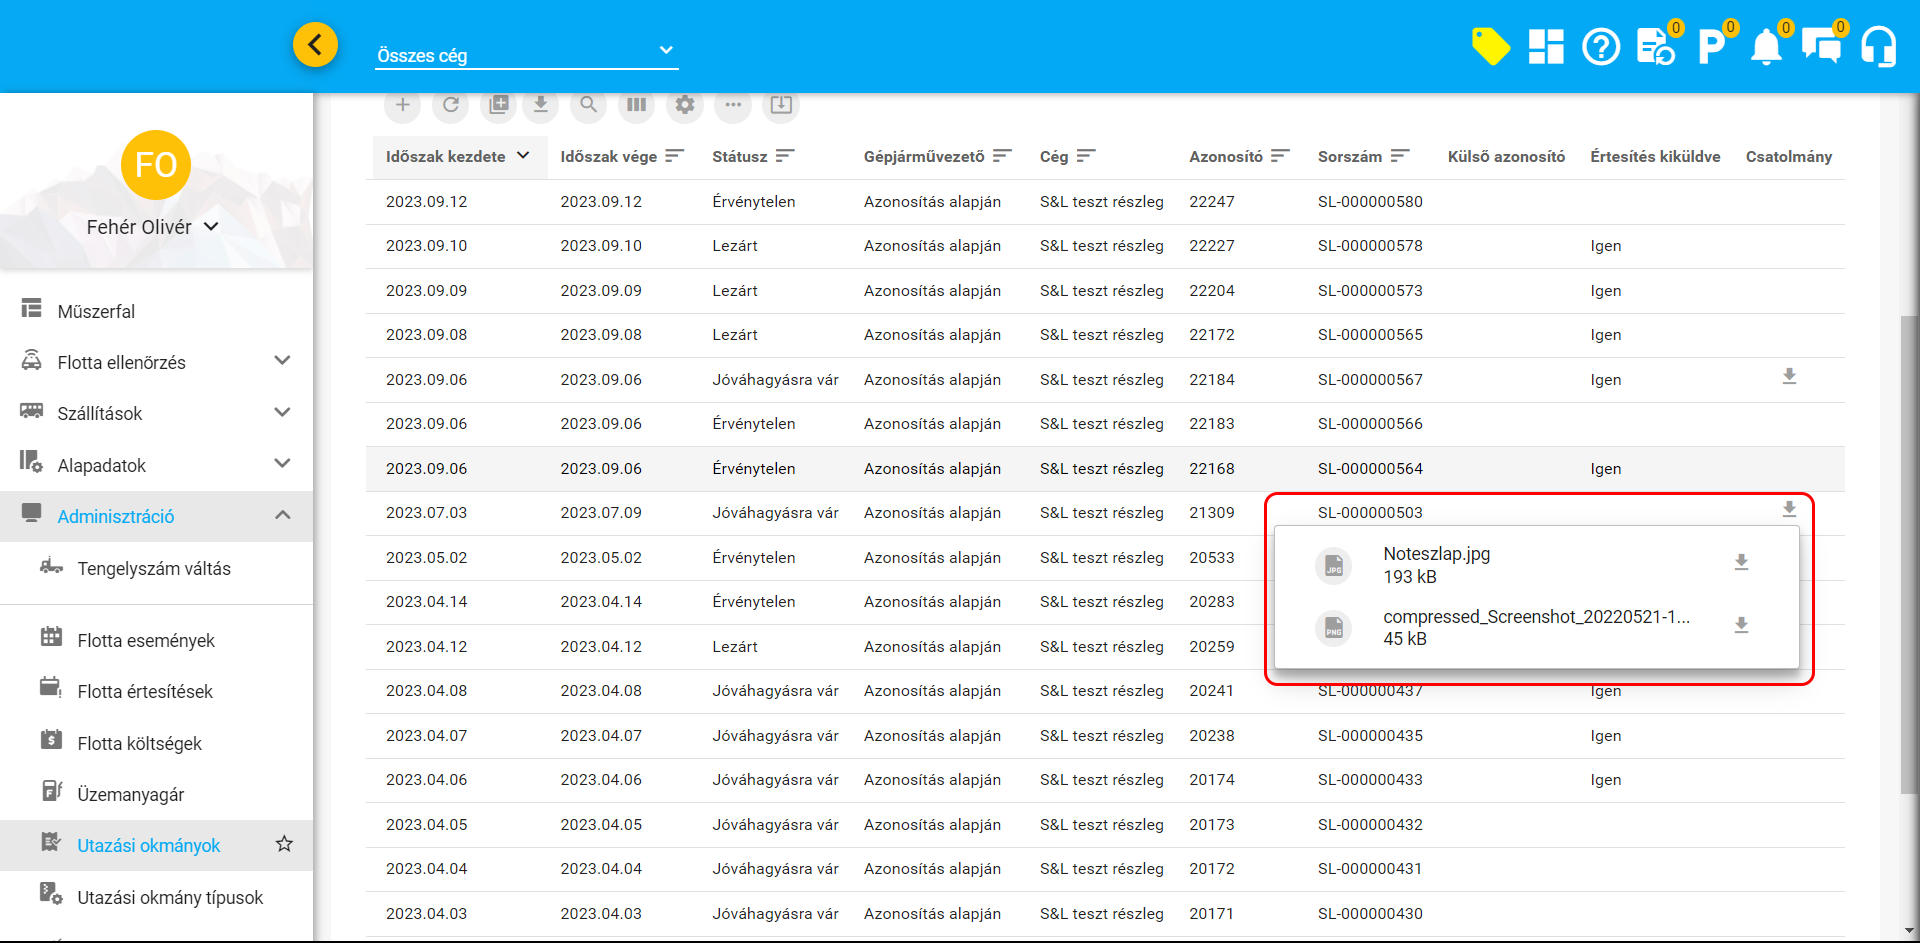Screen dimensions: 1920x943
Task: Open the help question mark icon
Action: (1601, 47)
